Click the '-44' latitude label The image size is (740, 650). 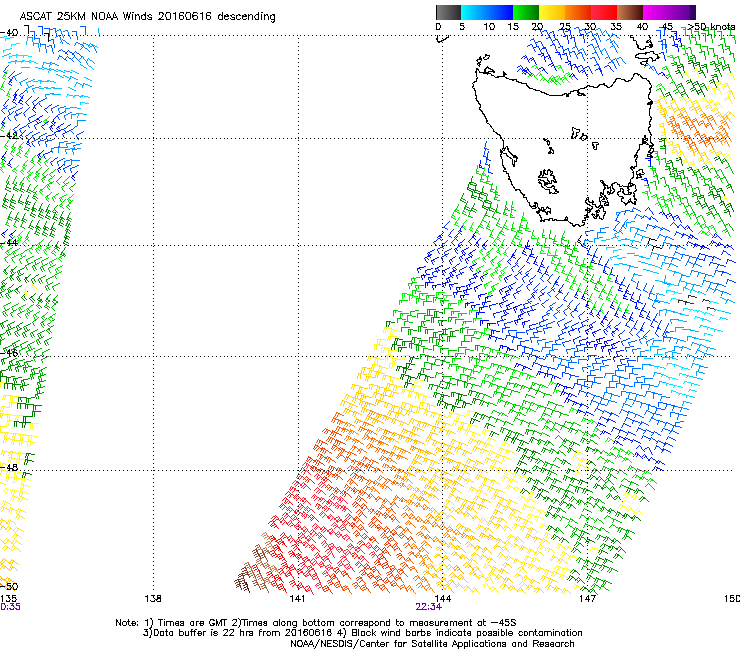pos(9,242)
